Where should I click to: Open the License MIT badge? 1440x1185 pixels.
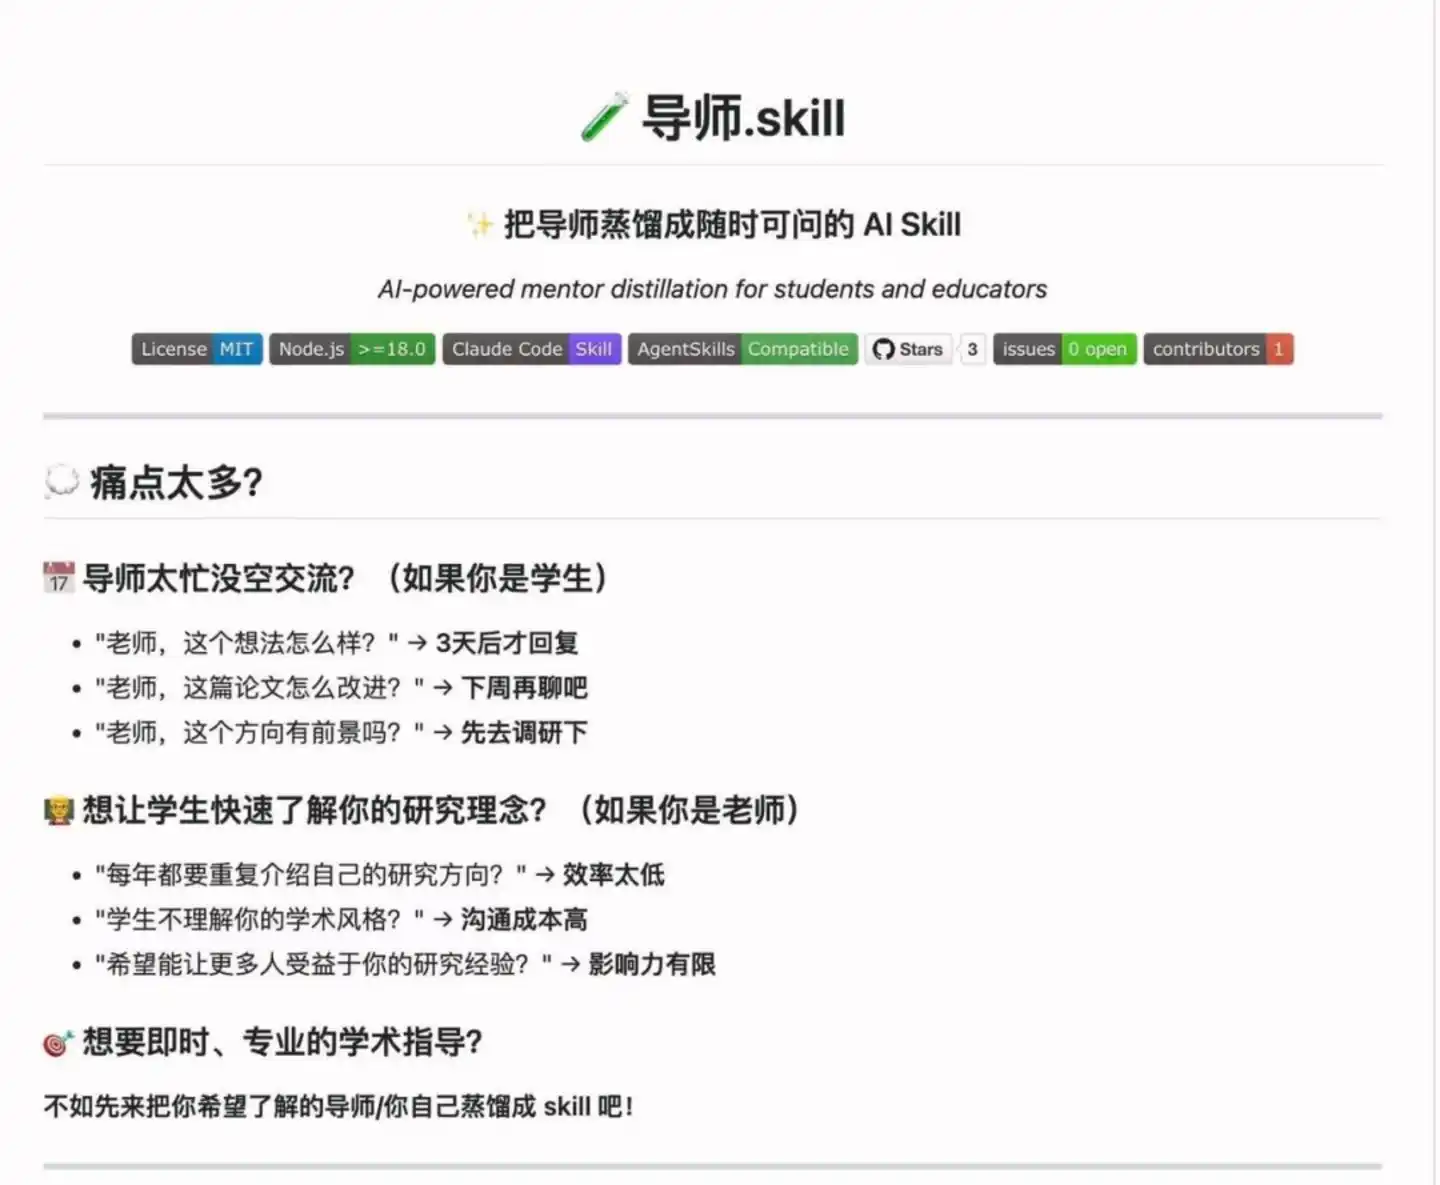(x=197, y=349)
